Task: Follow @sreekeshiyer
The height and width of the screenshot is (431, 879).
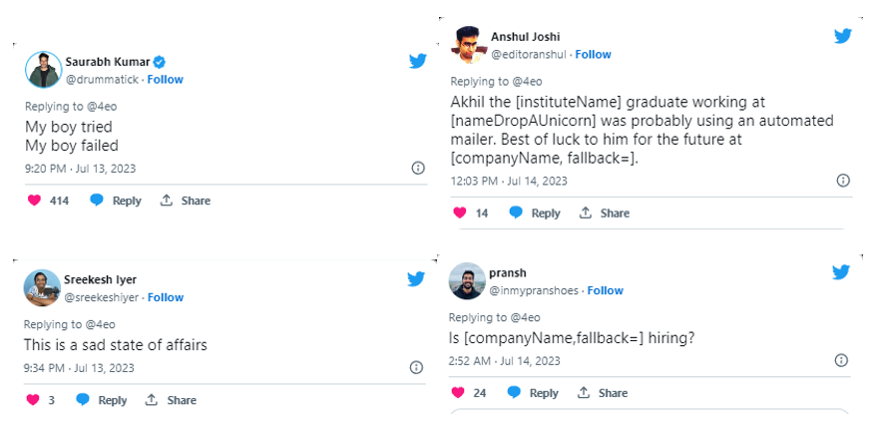Action: [166, 297]
